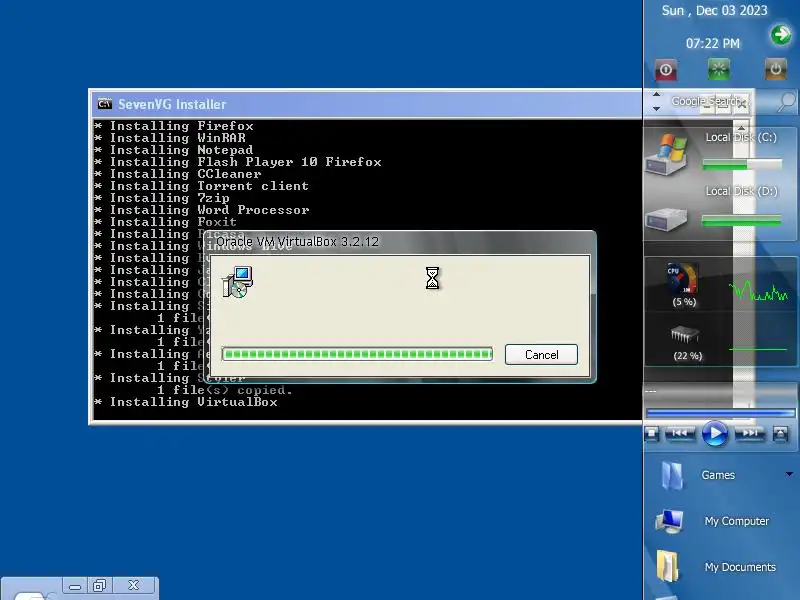Close the bottom-left mini window
The height and width of the screenshot is (600, 800).
[134, 586]
